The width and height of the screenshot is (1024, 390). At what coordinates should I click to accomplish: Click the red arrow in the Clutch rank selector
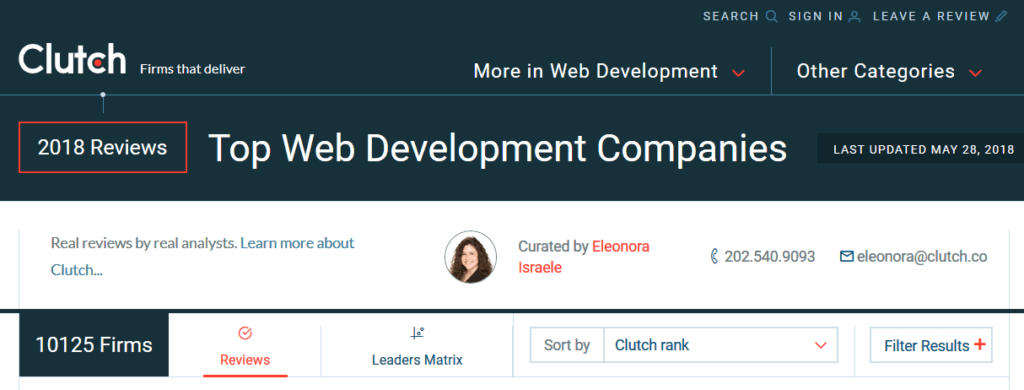click(x=821, y=346)
